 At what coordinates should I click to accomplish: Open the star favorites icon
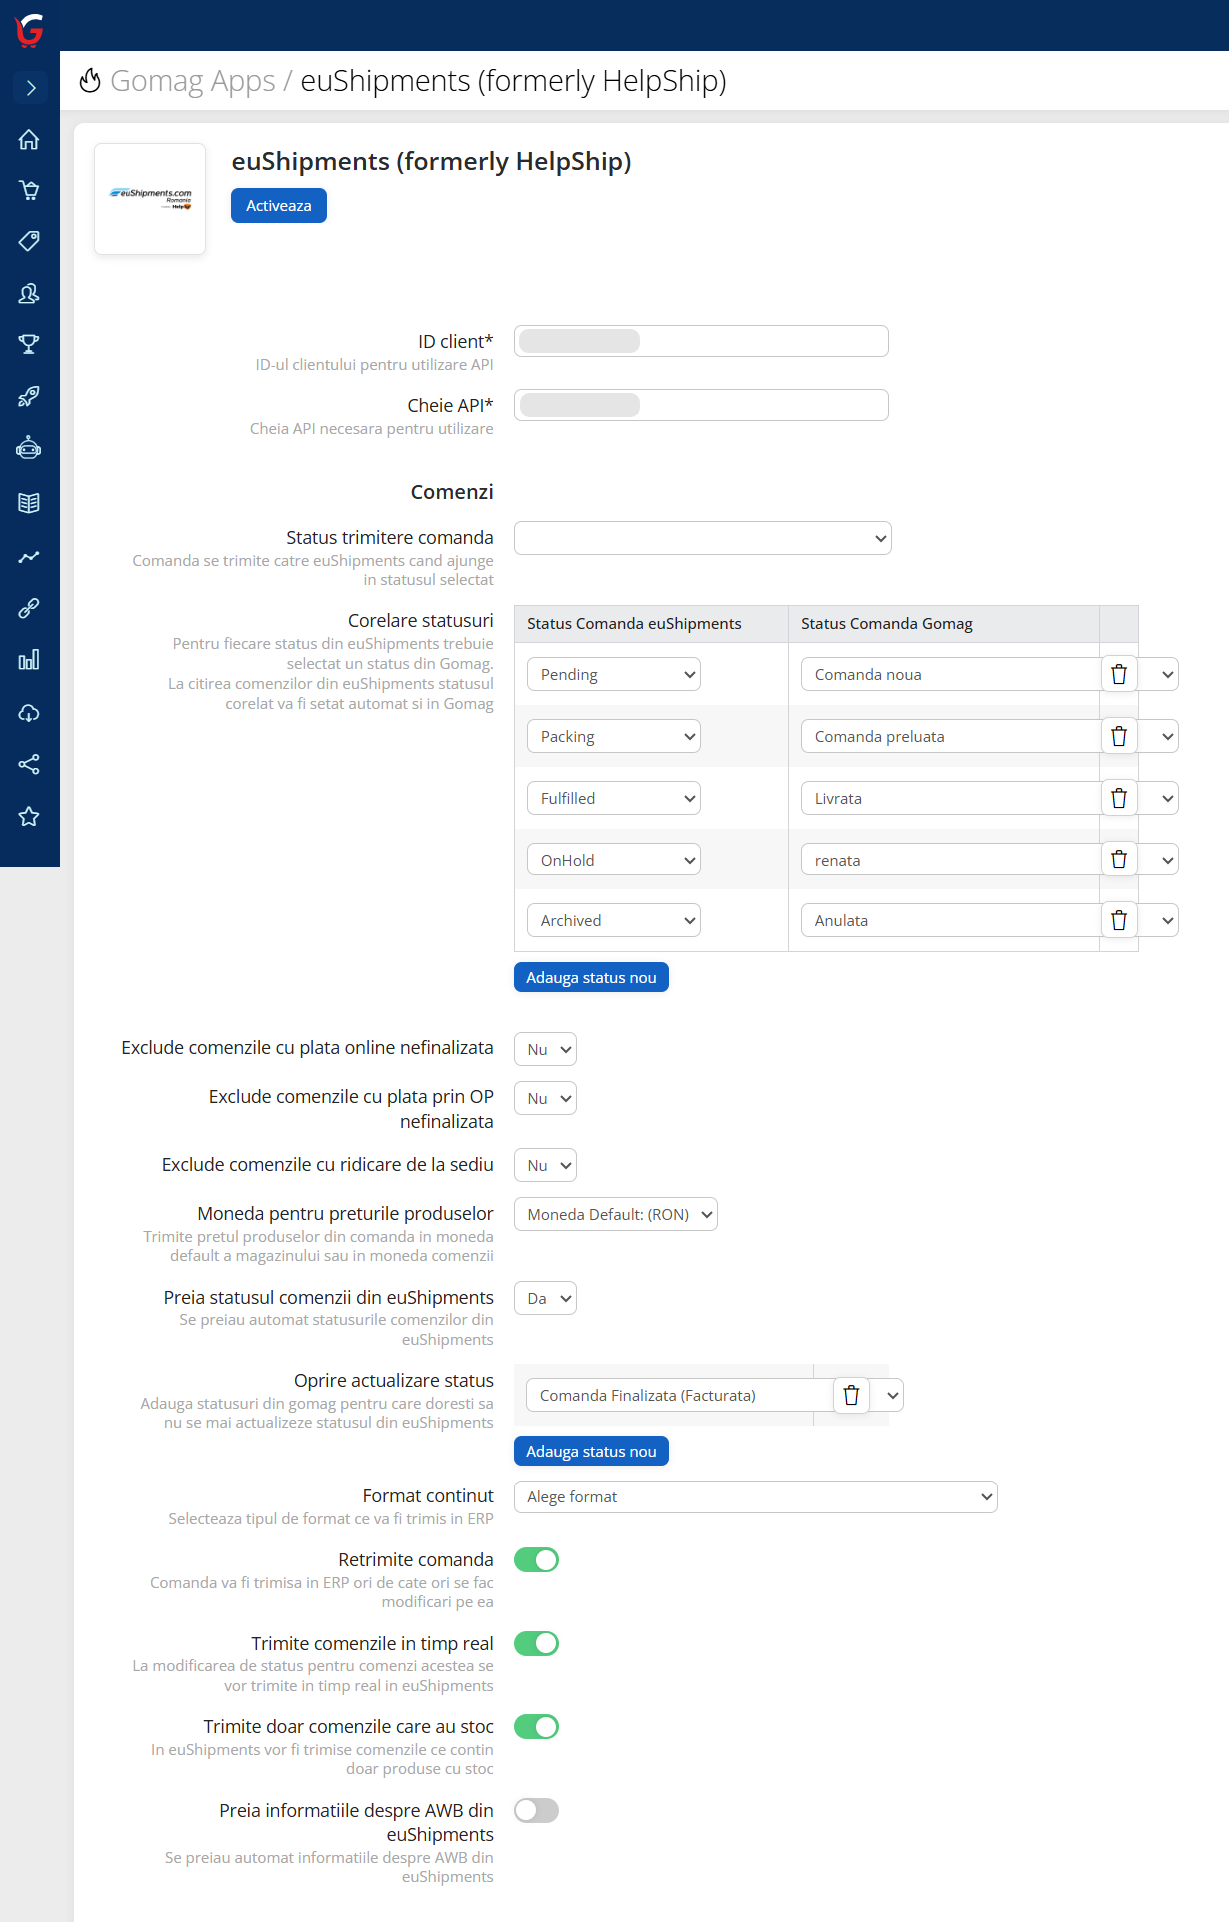click(x=29, y=817)
